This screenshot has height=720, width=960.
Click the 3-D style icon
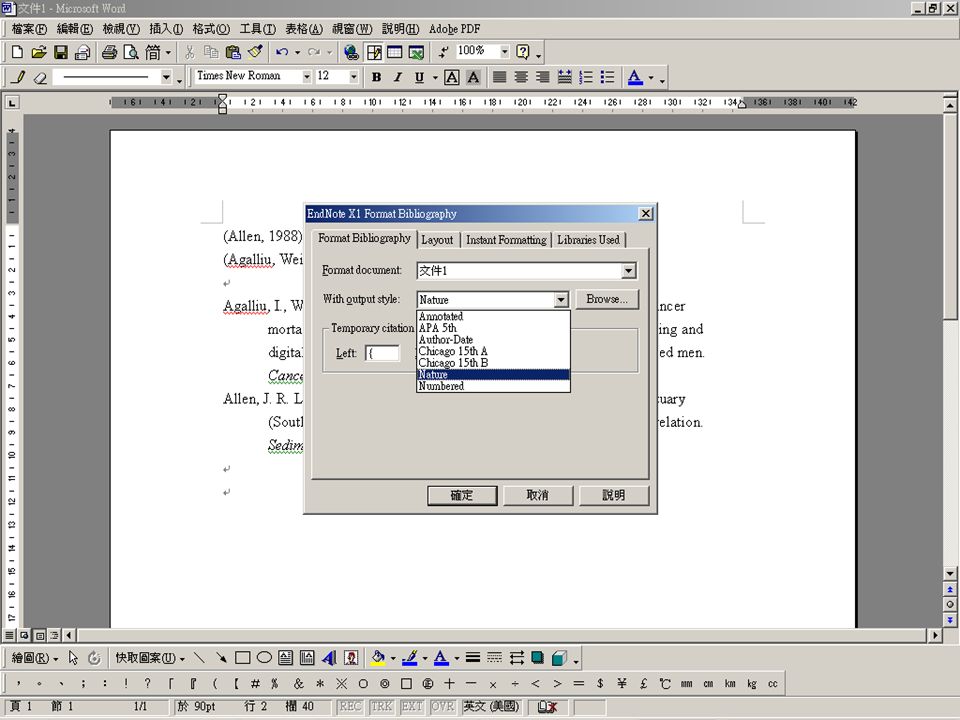[x=559, y=658]
